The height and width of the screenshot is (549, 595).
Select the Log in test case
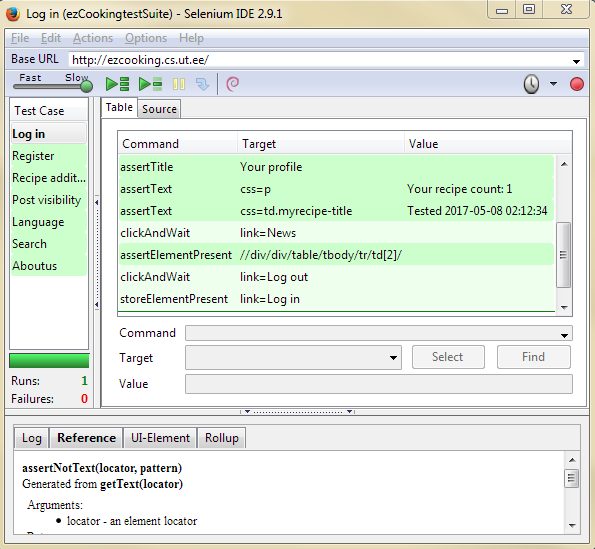pyautogui.click(x=49, y=134)
